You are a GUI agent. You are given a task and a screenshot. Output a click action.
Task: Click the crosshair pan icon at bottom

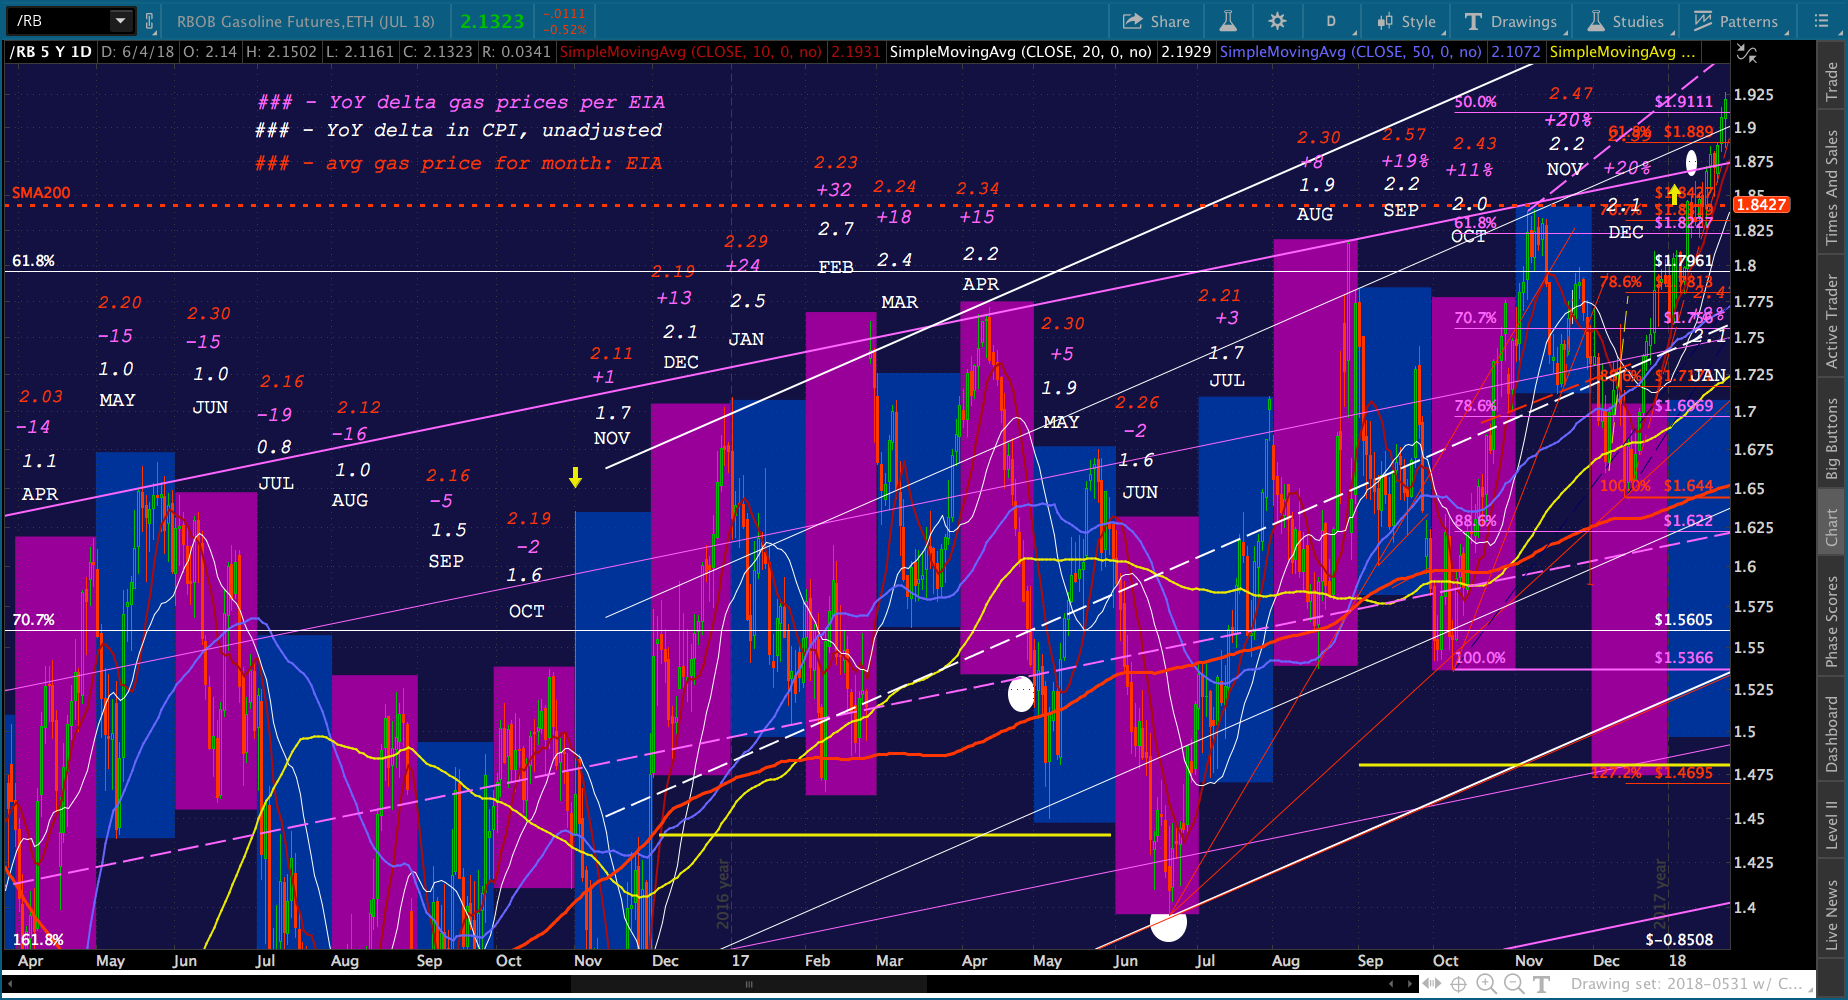point(1458,985)
